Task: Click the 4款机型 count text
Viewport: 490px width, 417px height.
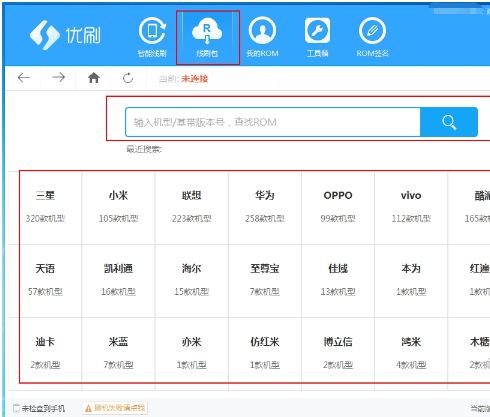Action: 411,365
